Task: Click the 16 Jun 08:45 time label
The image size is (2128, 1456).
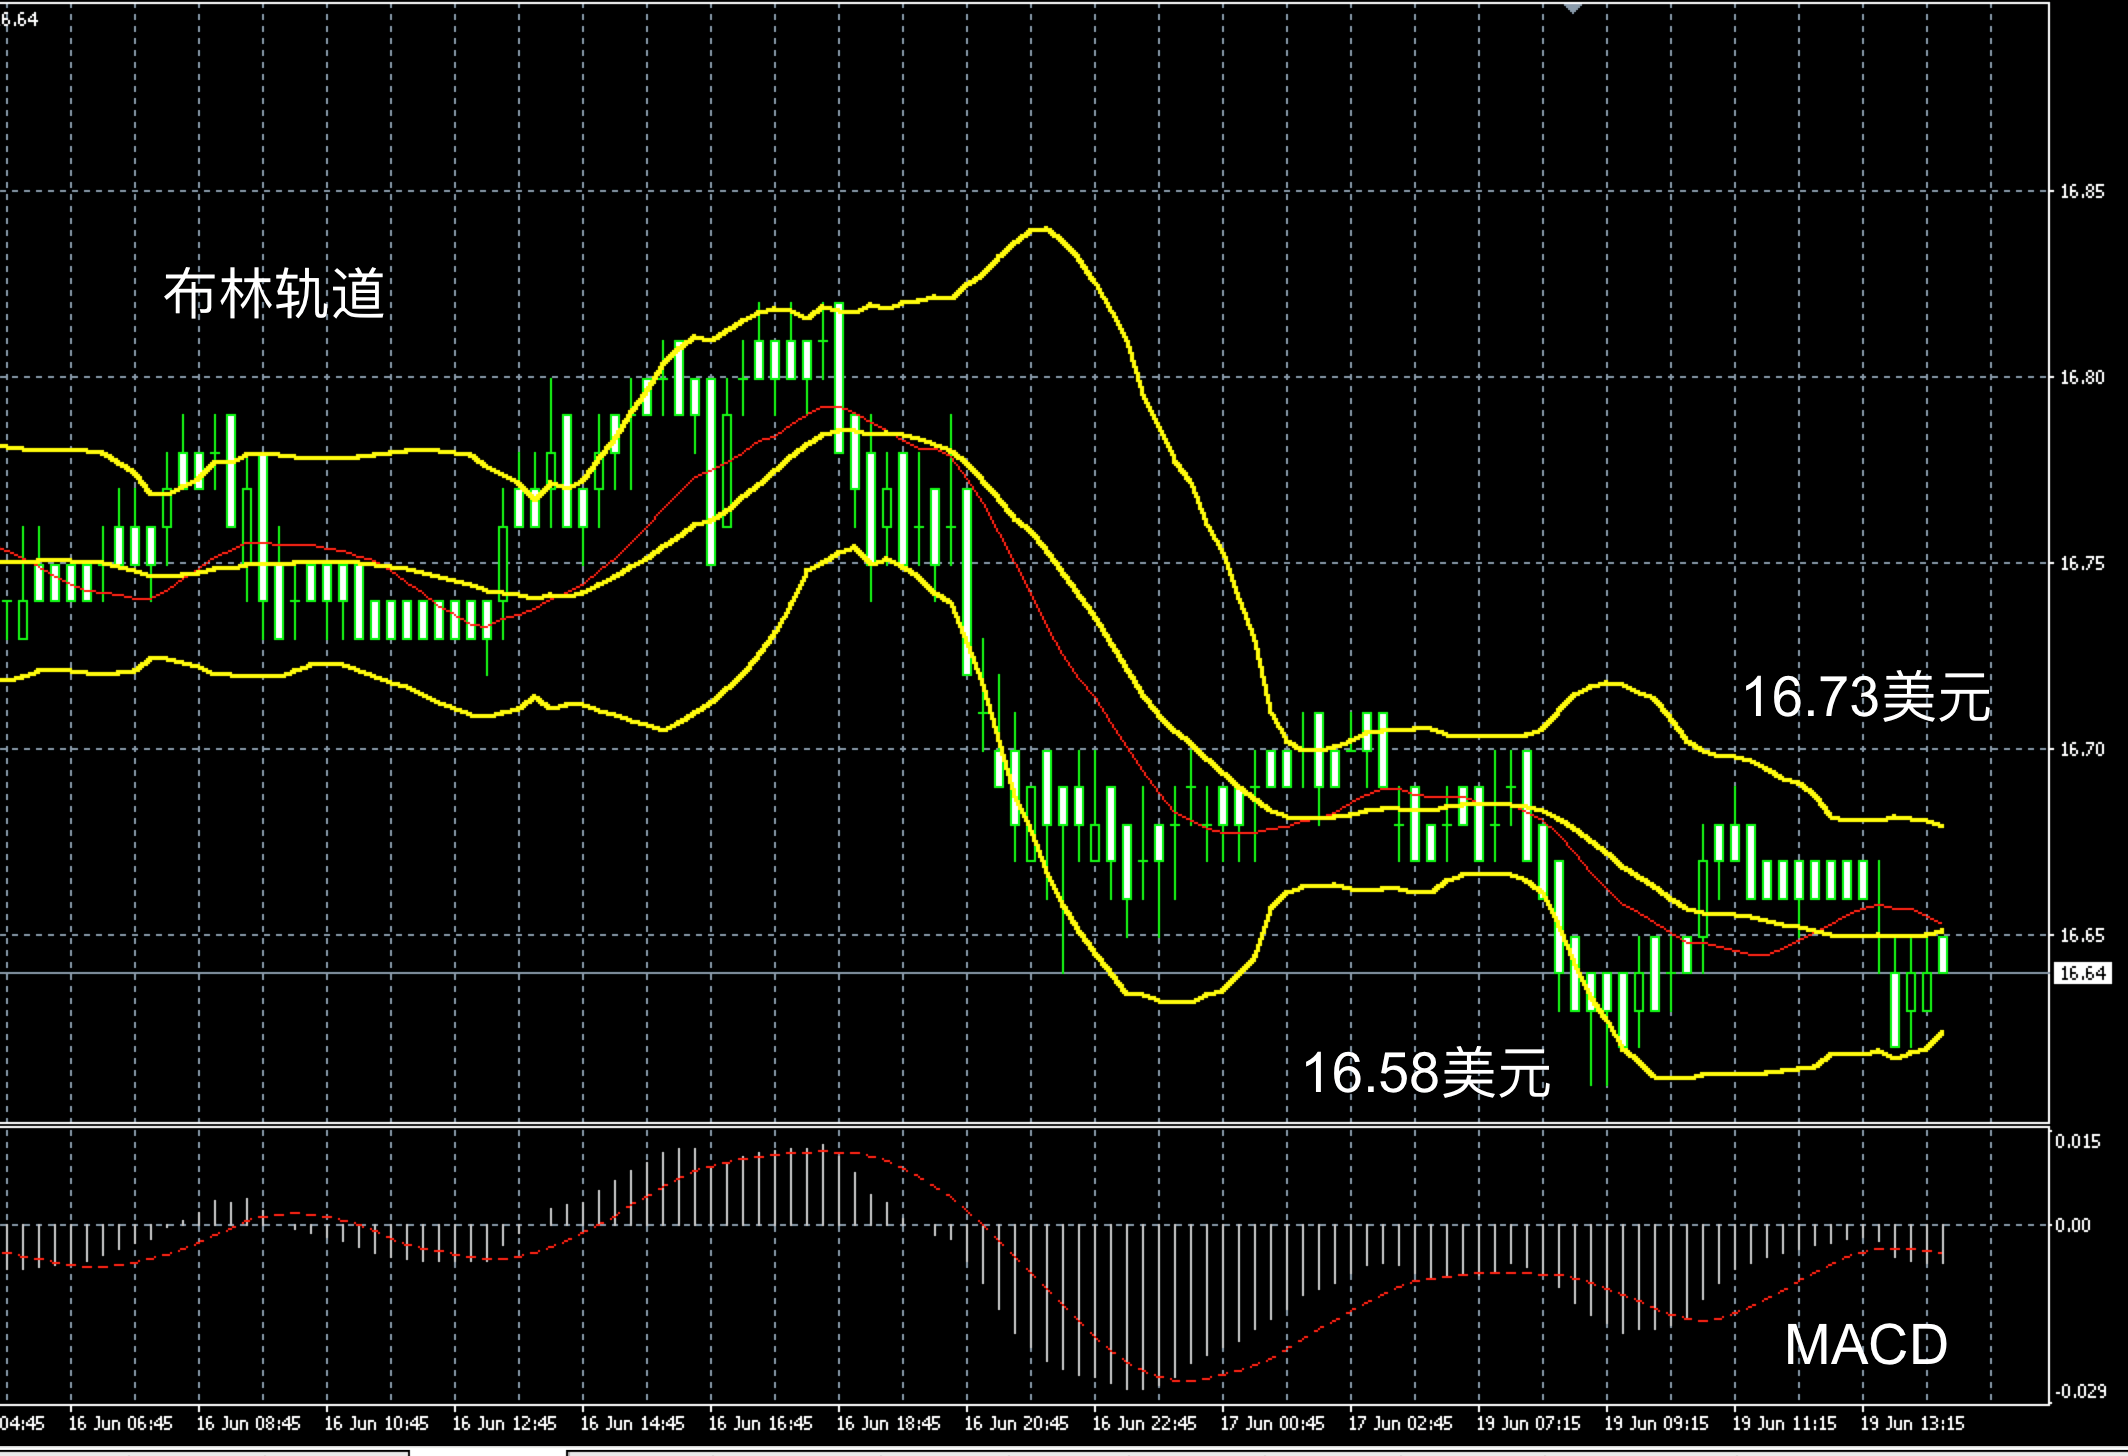Action: click(x=248, y=1423)
